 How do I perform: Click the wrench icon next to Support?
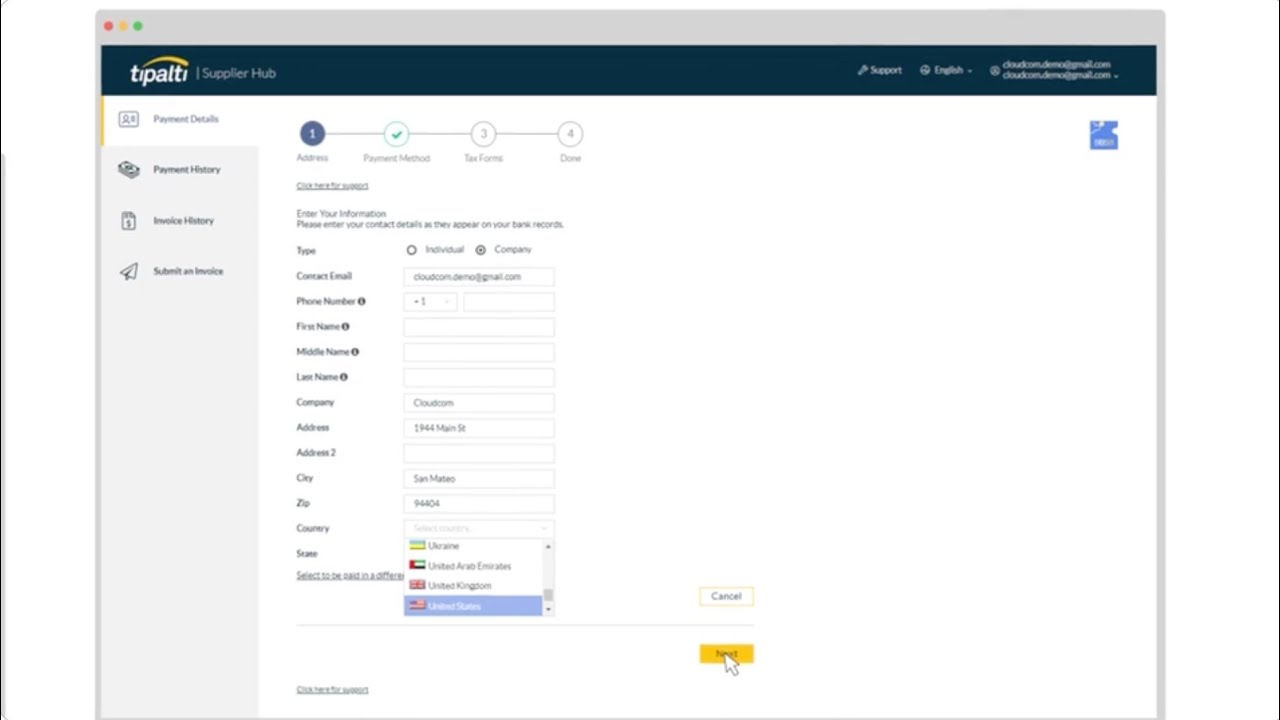tap(863, 70)
